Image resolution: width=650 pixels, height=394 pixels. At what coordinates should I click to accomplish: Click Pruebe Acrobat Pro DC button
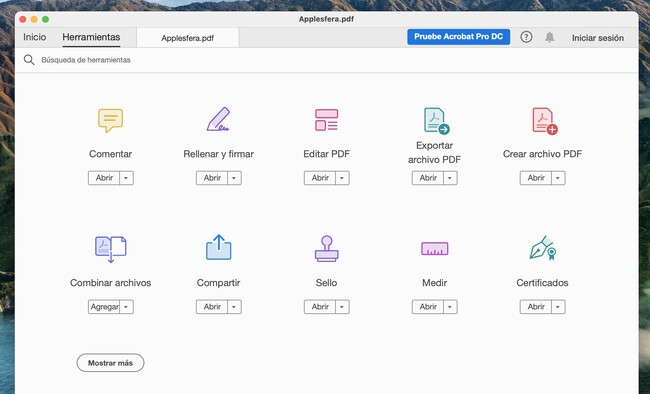(x=458, y=37)
